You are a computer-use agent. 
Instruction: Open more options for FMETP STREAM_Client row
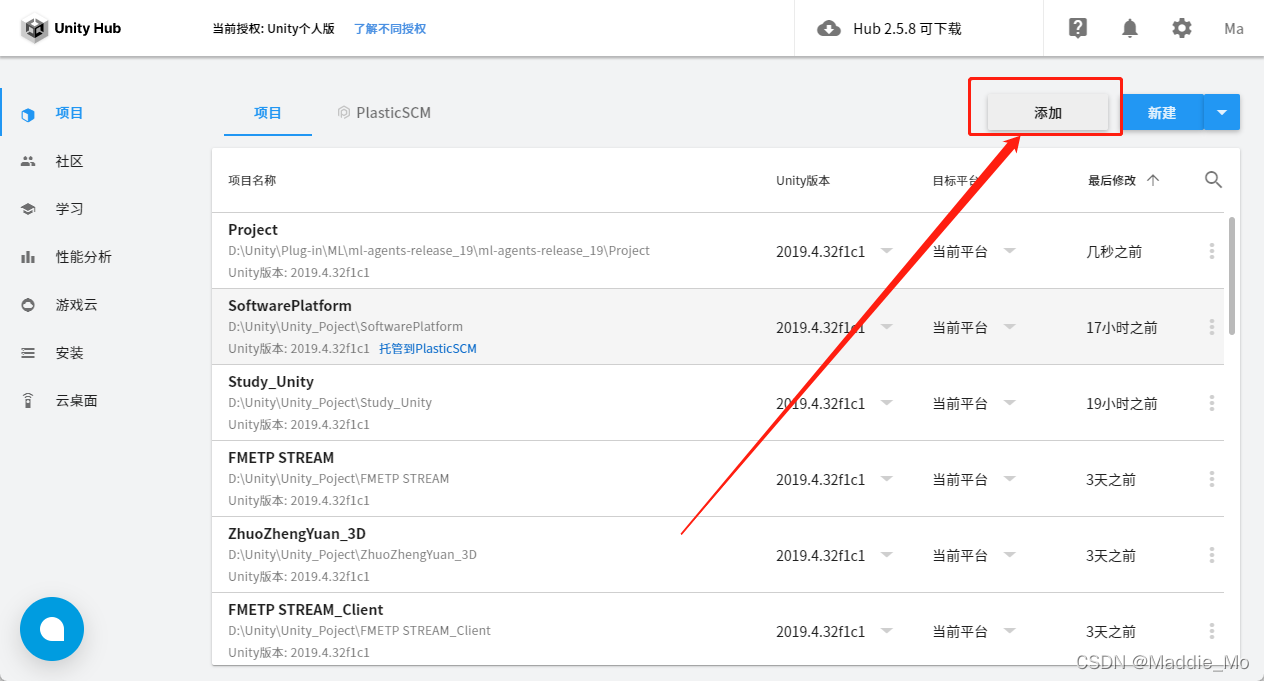click(1212, 631)
